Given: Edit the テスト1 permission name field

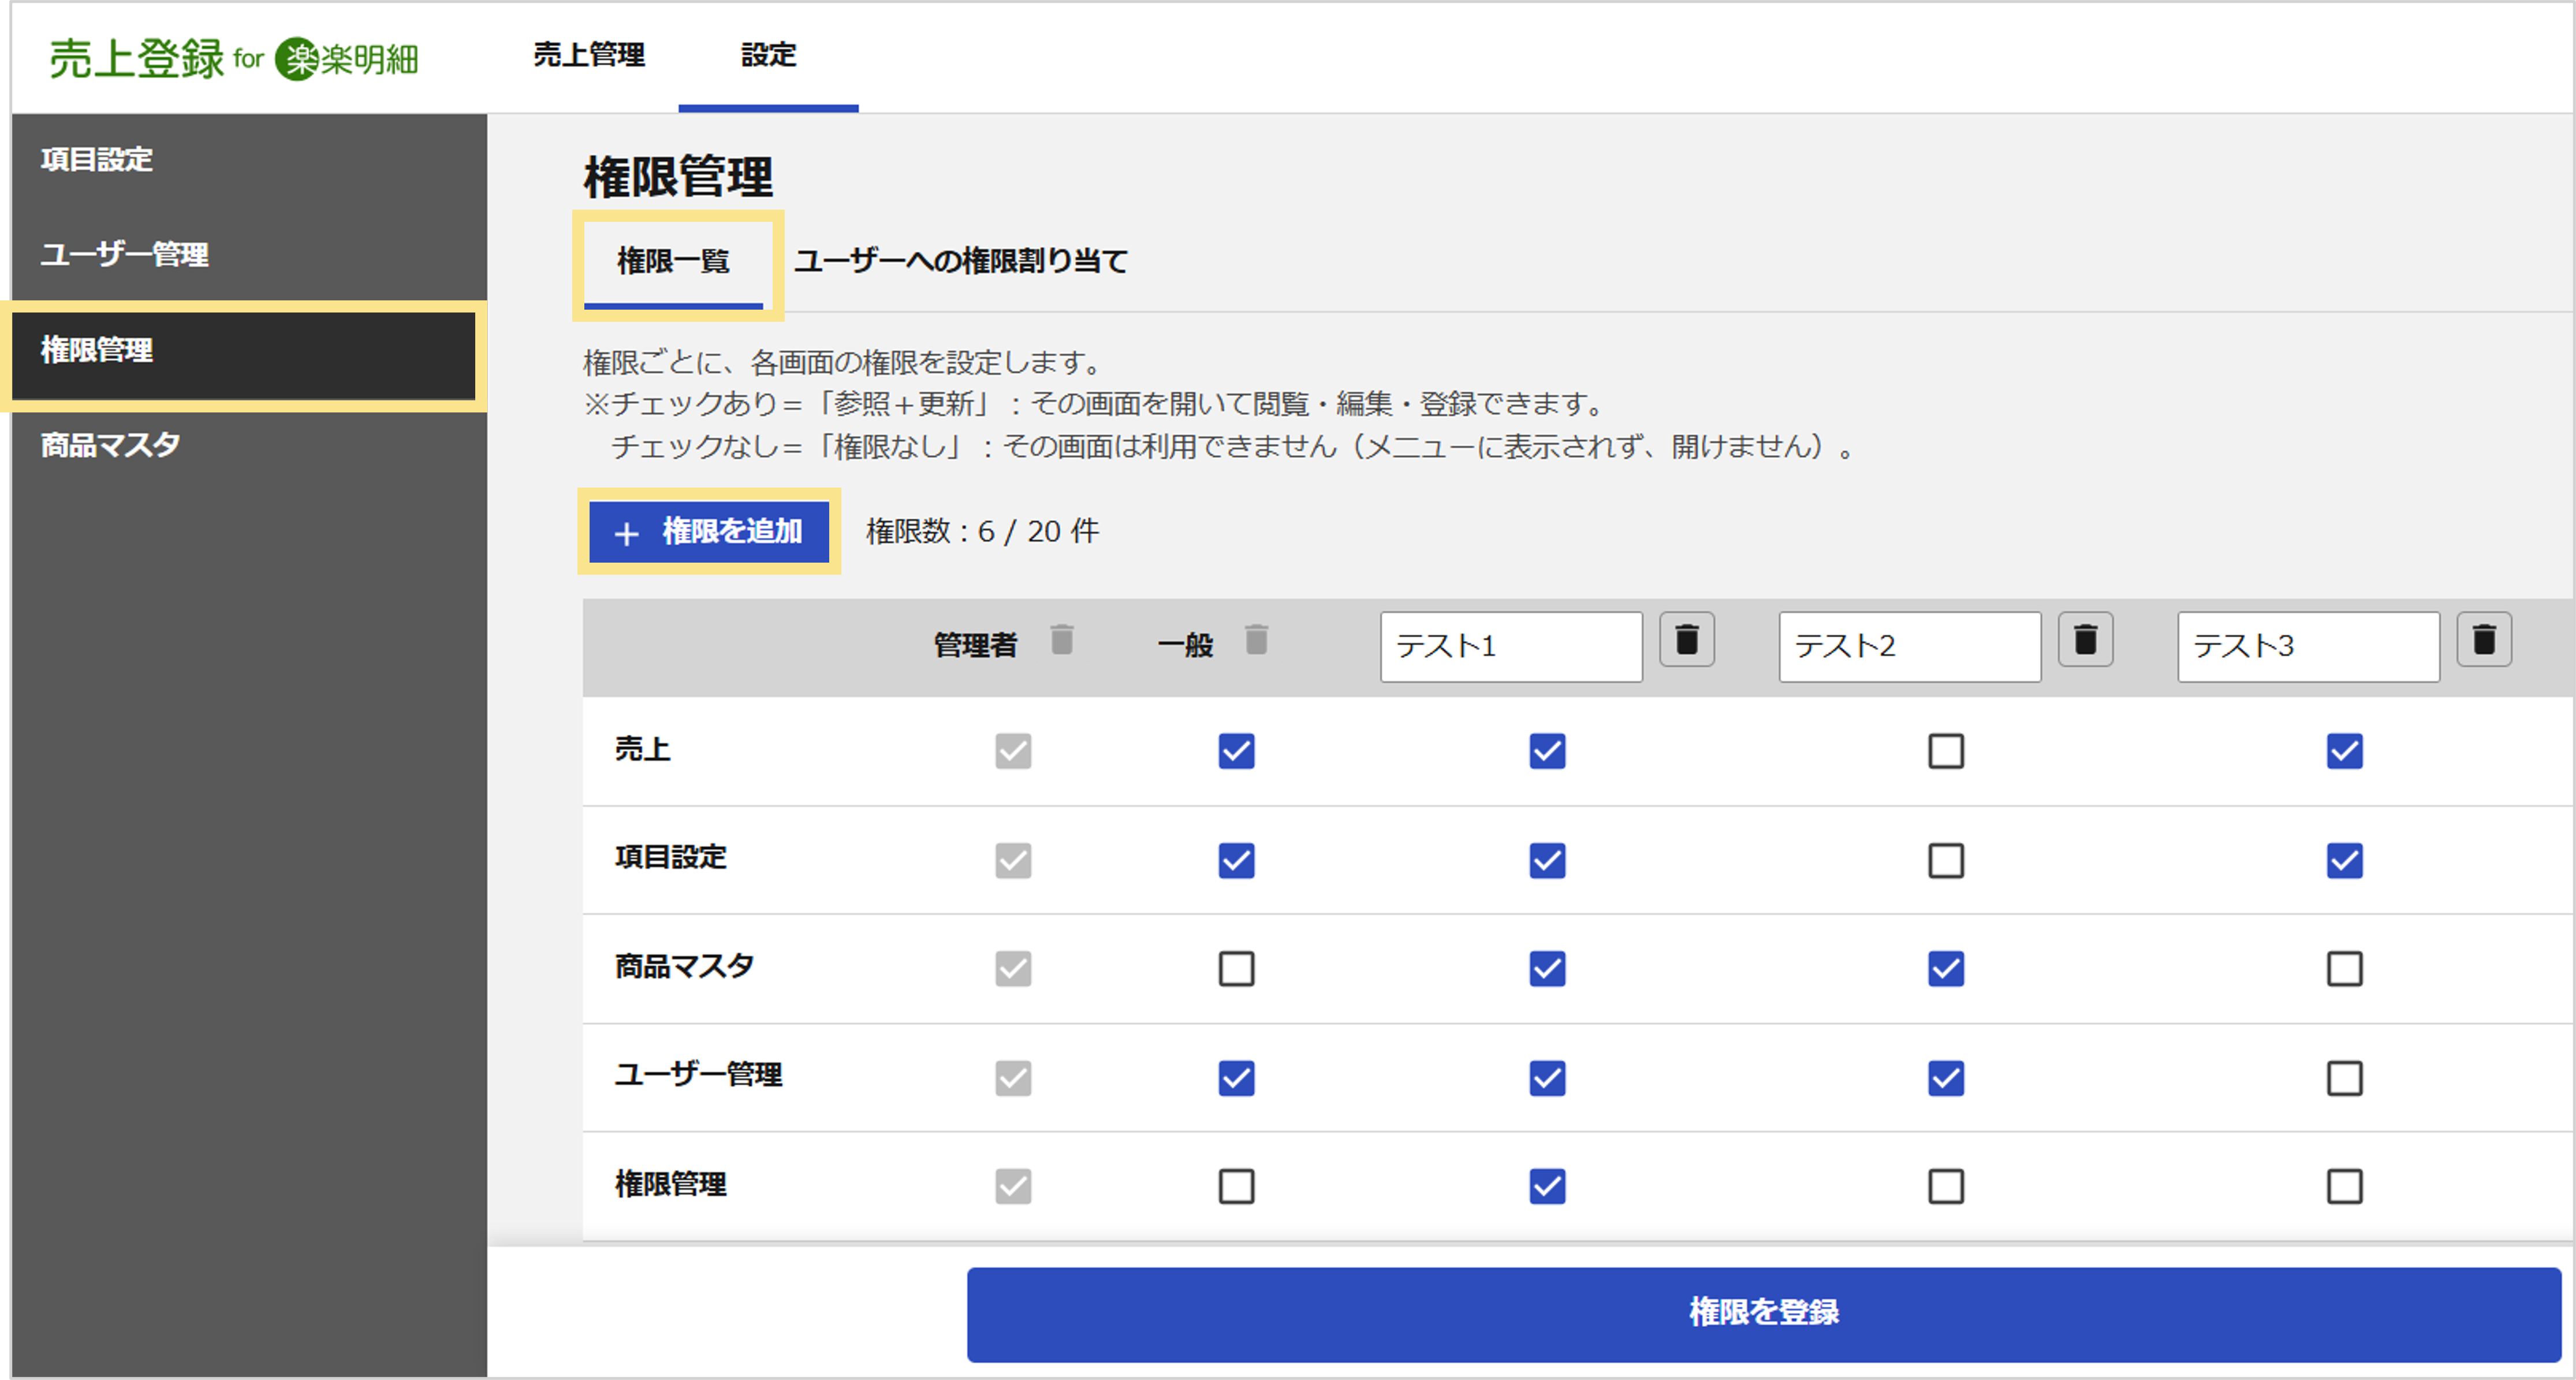Looking at the screenshot, I should [1511, 647].
